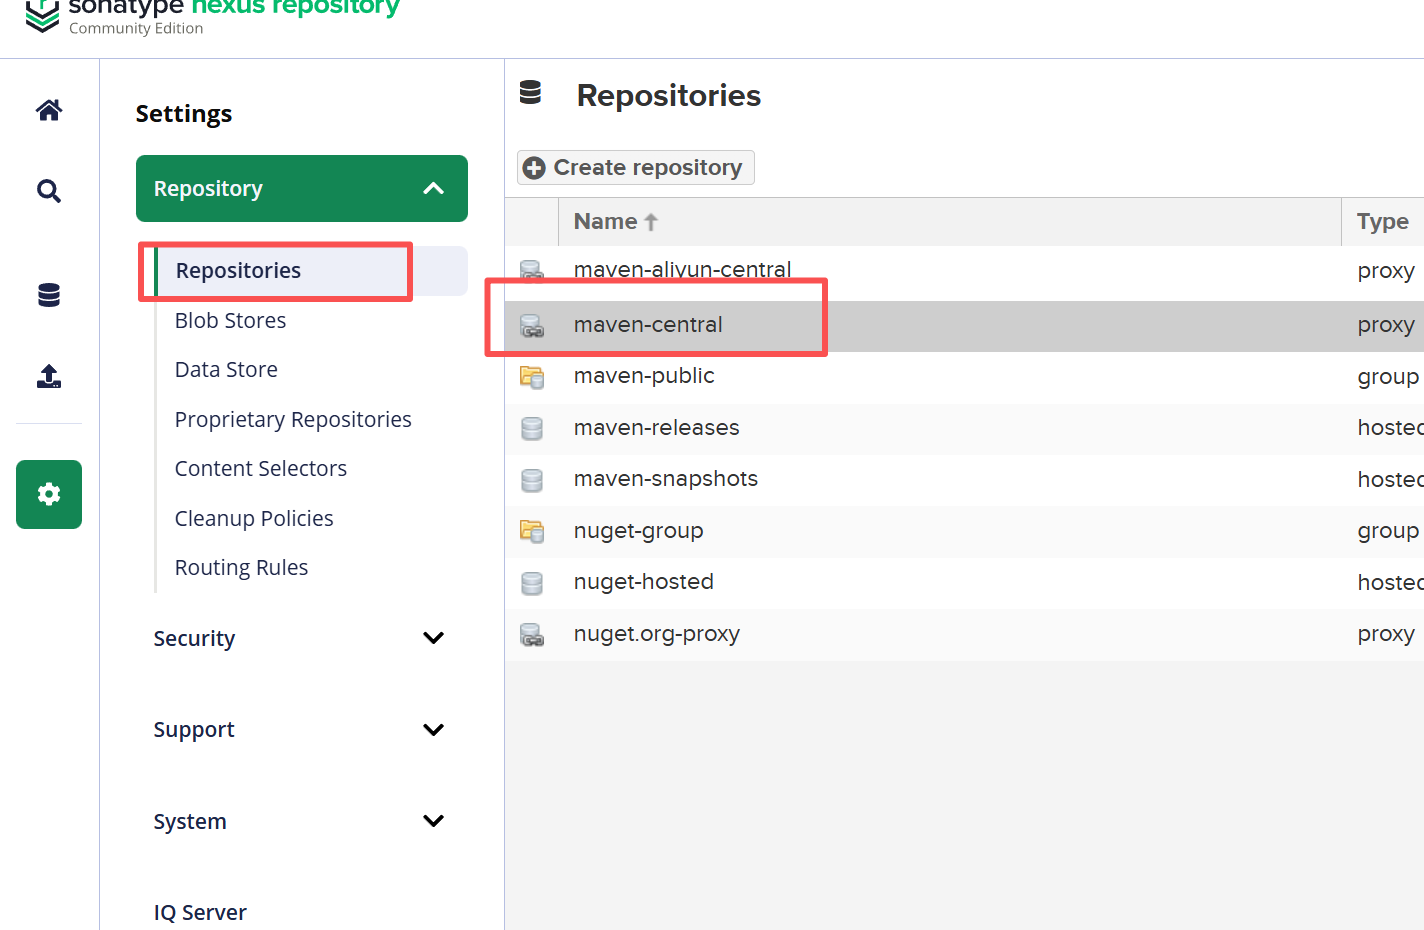
Task: Click the proxy icon for maven-central
Action: tap(532, 326)
